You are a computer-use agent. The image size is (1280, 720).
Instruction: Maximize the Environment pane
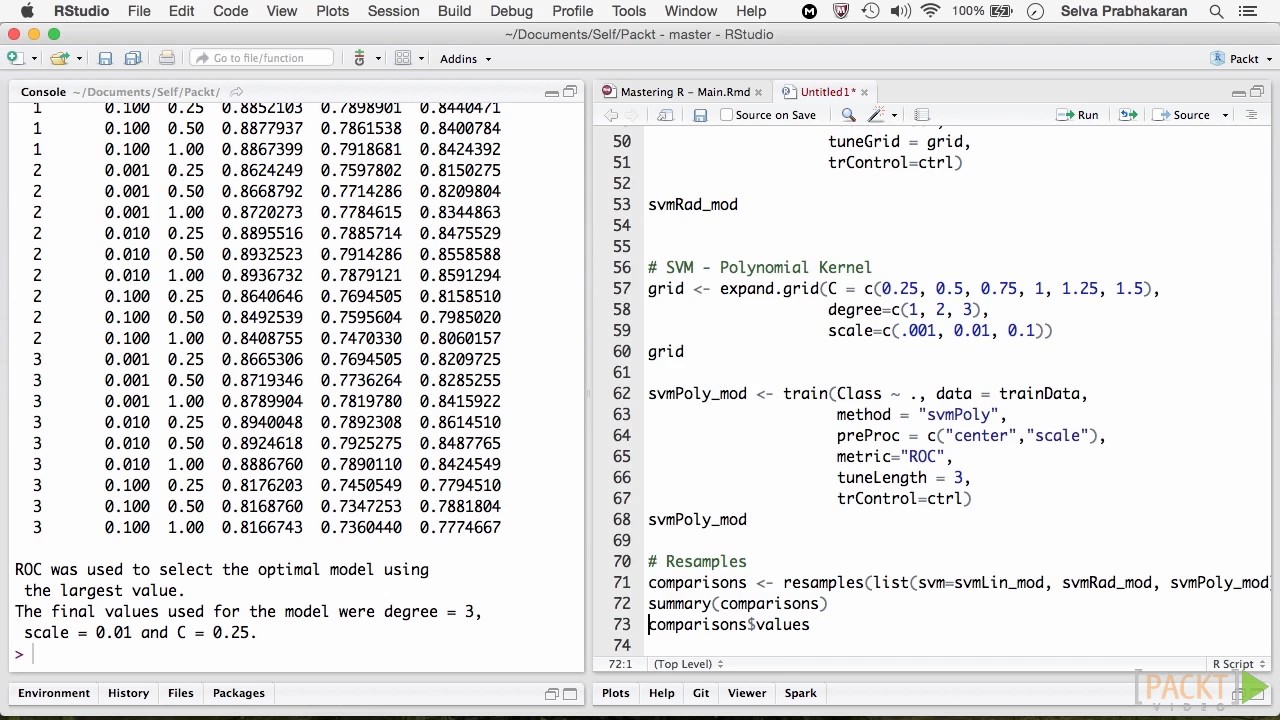(x=570, y=694)
